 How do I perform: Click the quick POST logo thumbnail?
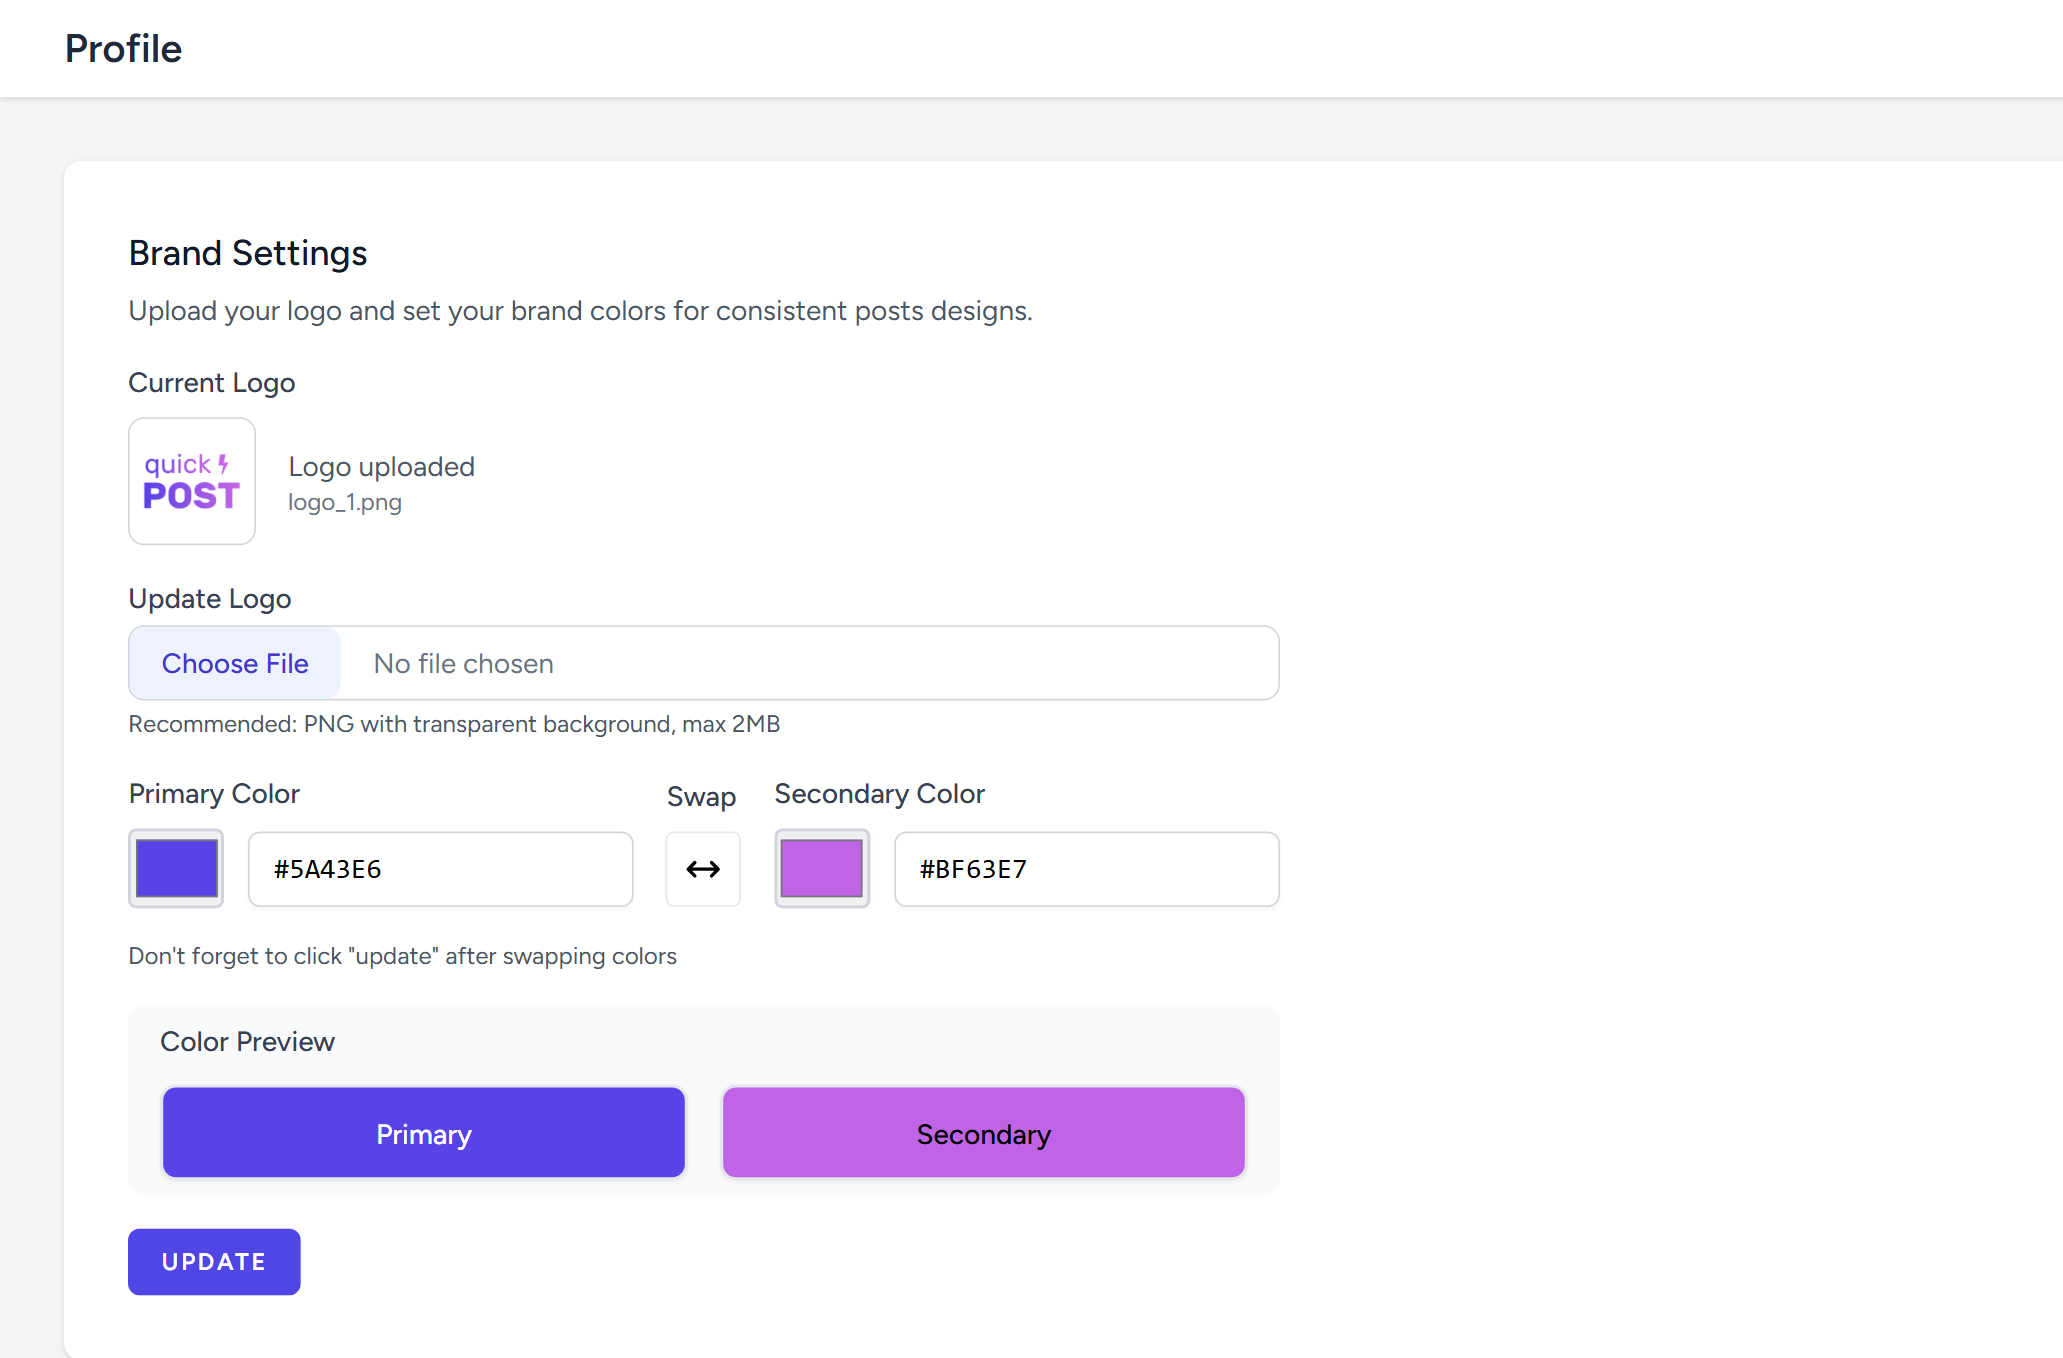click(x=192, y=481)
